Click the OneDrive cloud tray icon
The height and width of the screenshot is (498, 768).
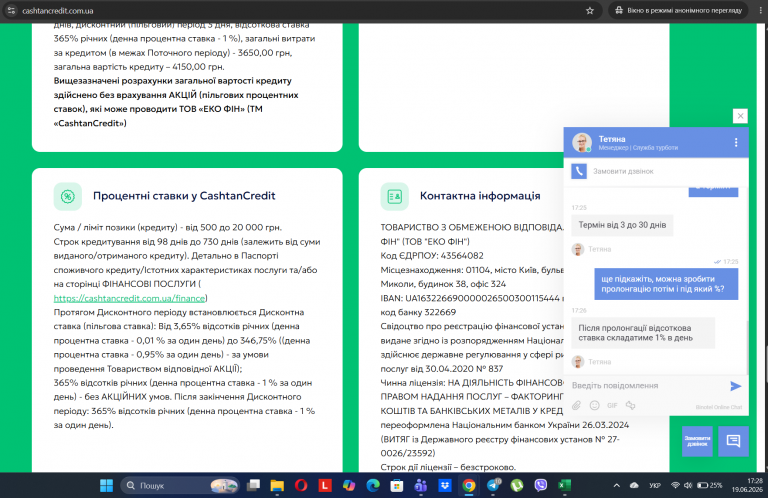click(x=634, y=485)
